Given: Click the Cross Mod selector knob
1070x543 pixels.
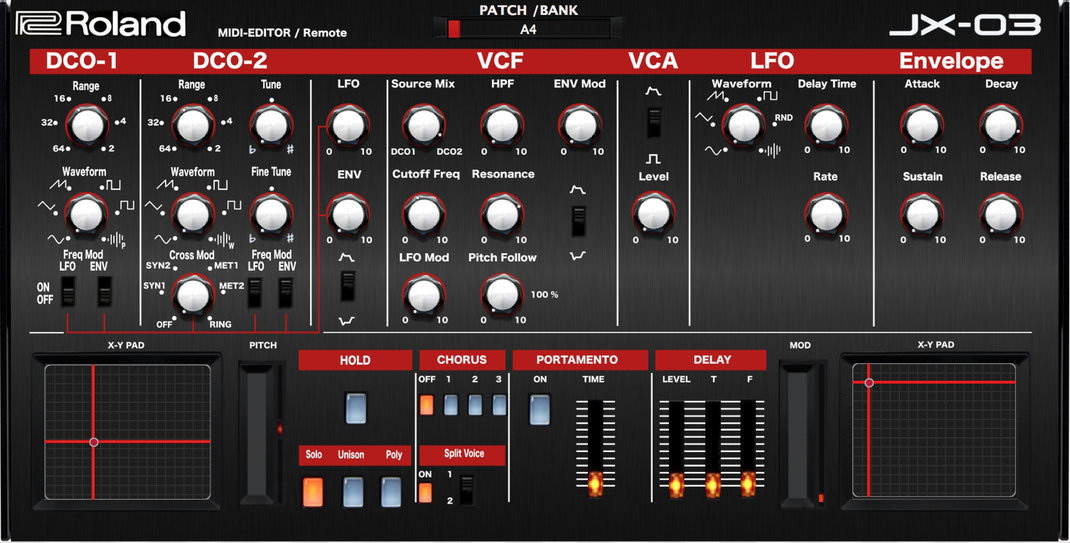Looking at the screenshot, I should pyautogui.click(x=193, y=295).
